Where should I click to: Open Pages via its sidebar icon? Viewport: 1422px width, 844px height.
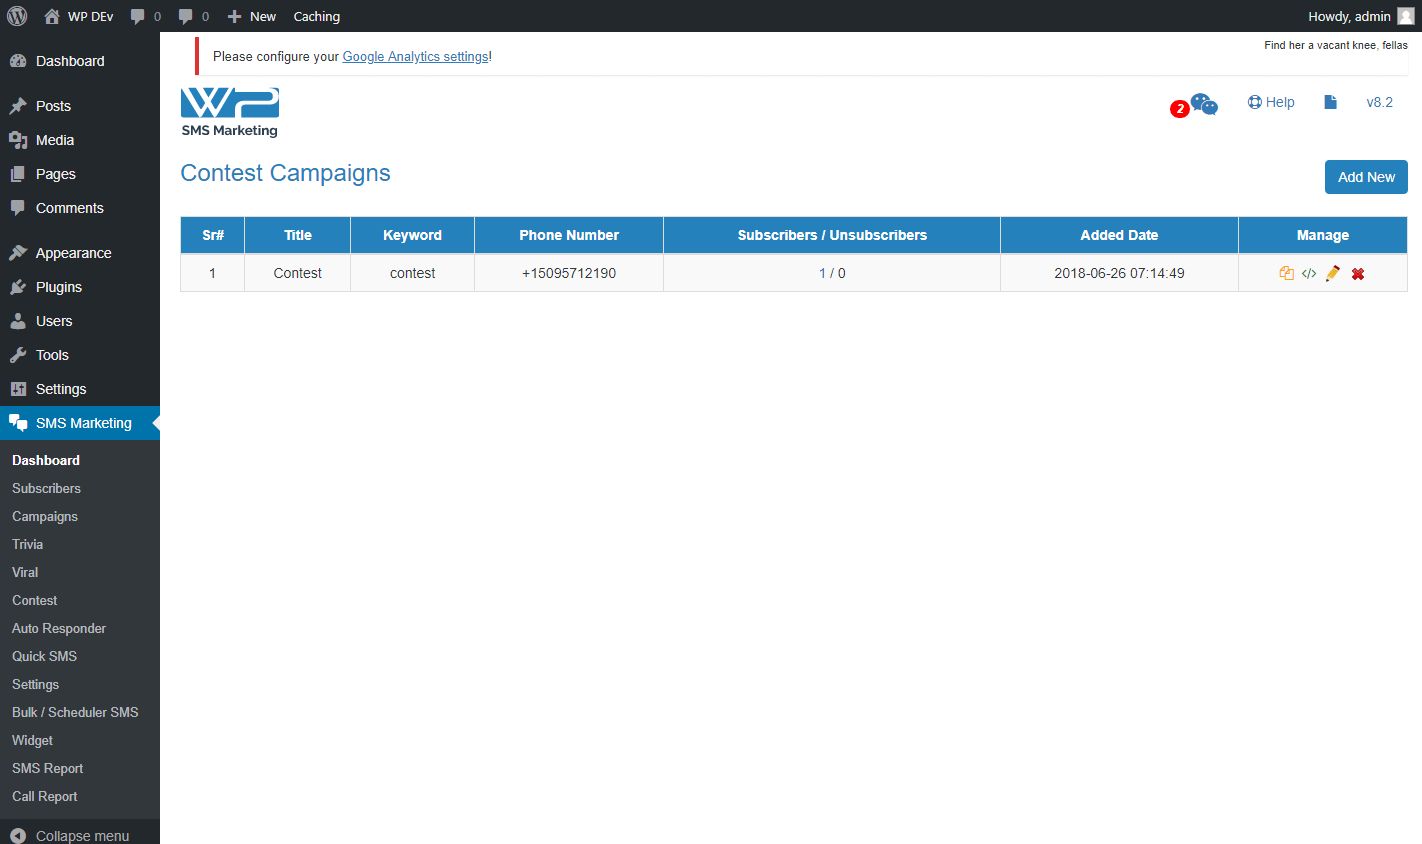point(18,174)
